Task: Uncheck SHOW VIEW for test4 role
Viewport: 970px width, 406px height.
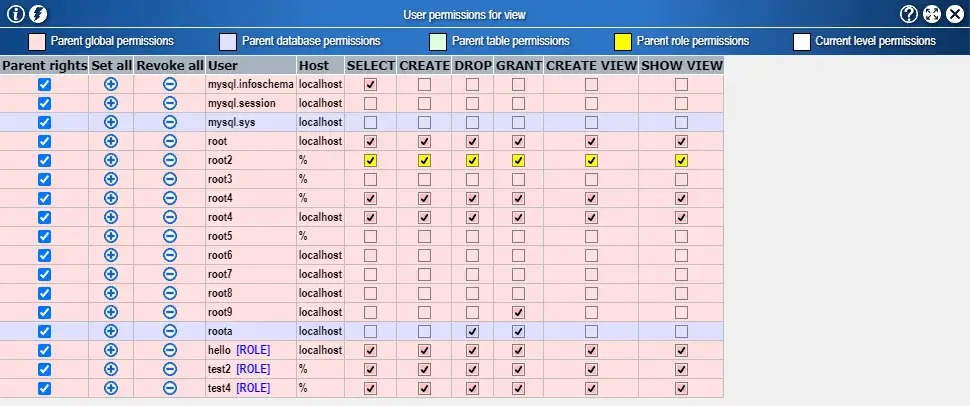Action: [681, 389]
